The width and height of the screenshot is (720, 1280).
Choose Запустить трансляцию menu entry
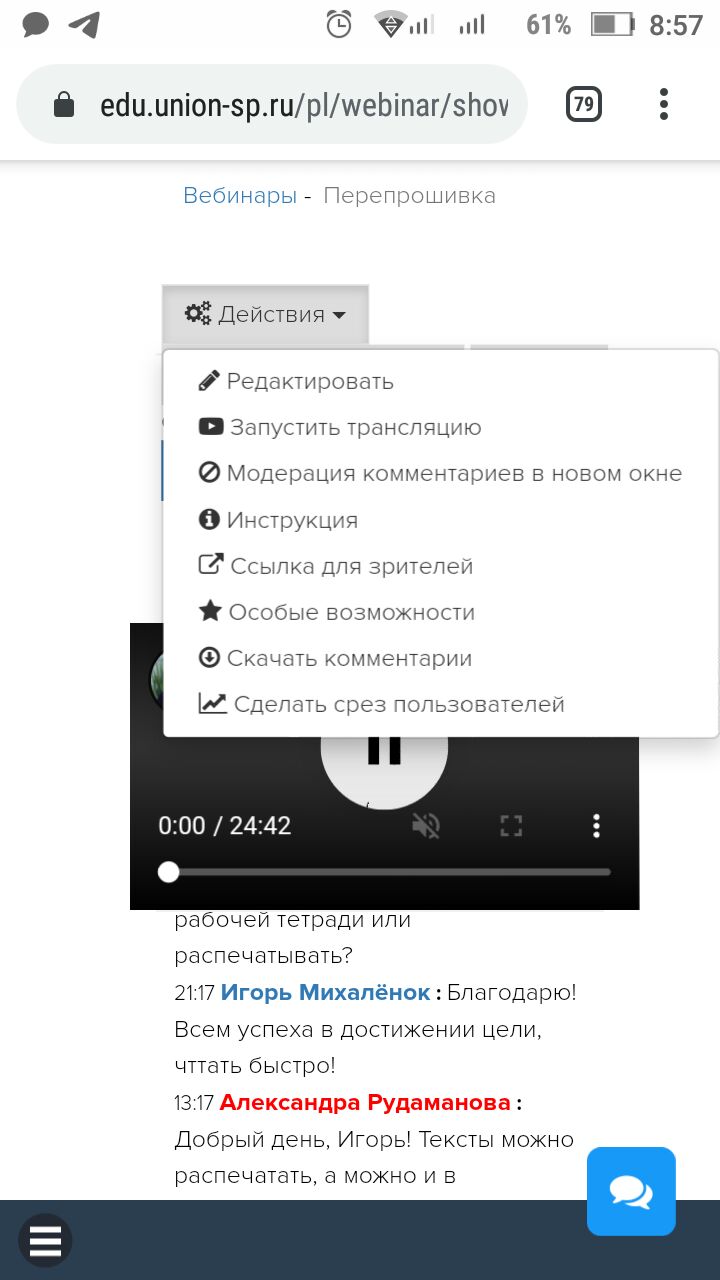click(x=340, y=427)
